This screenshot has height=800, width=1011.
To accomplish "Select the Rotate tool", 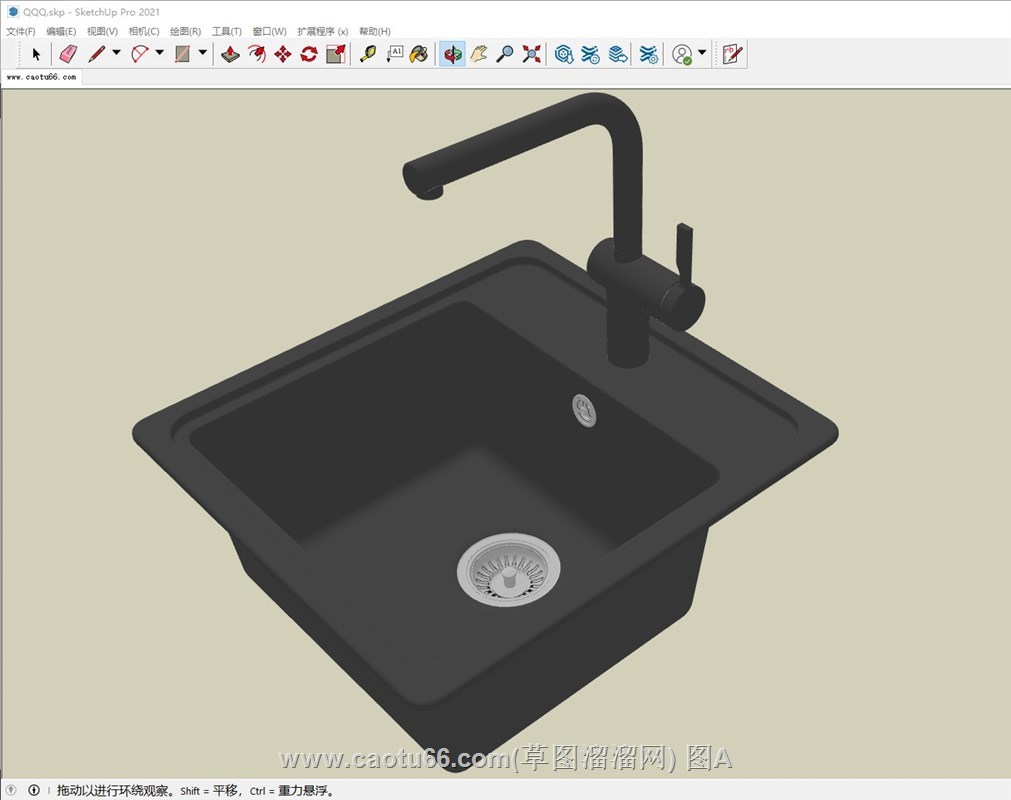I will (309, 54).
